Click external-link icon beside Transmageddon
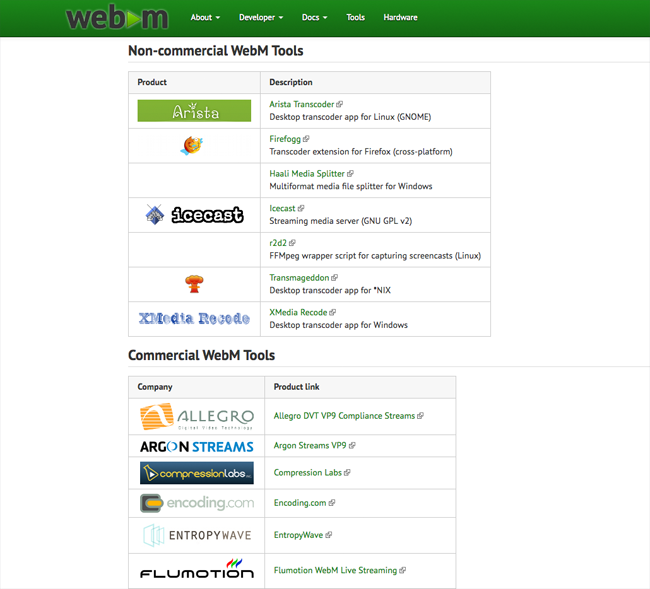The height and width of the screenshot is (589, 650). click(x=335, y=277)
